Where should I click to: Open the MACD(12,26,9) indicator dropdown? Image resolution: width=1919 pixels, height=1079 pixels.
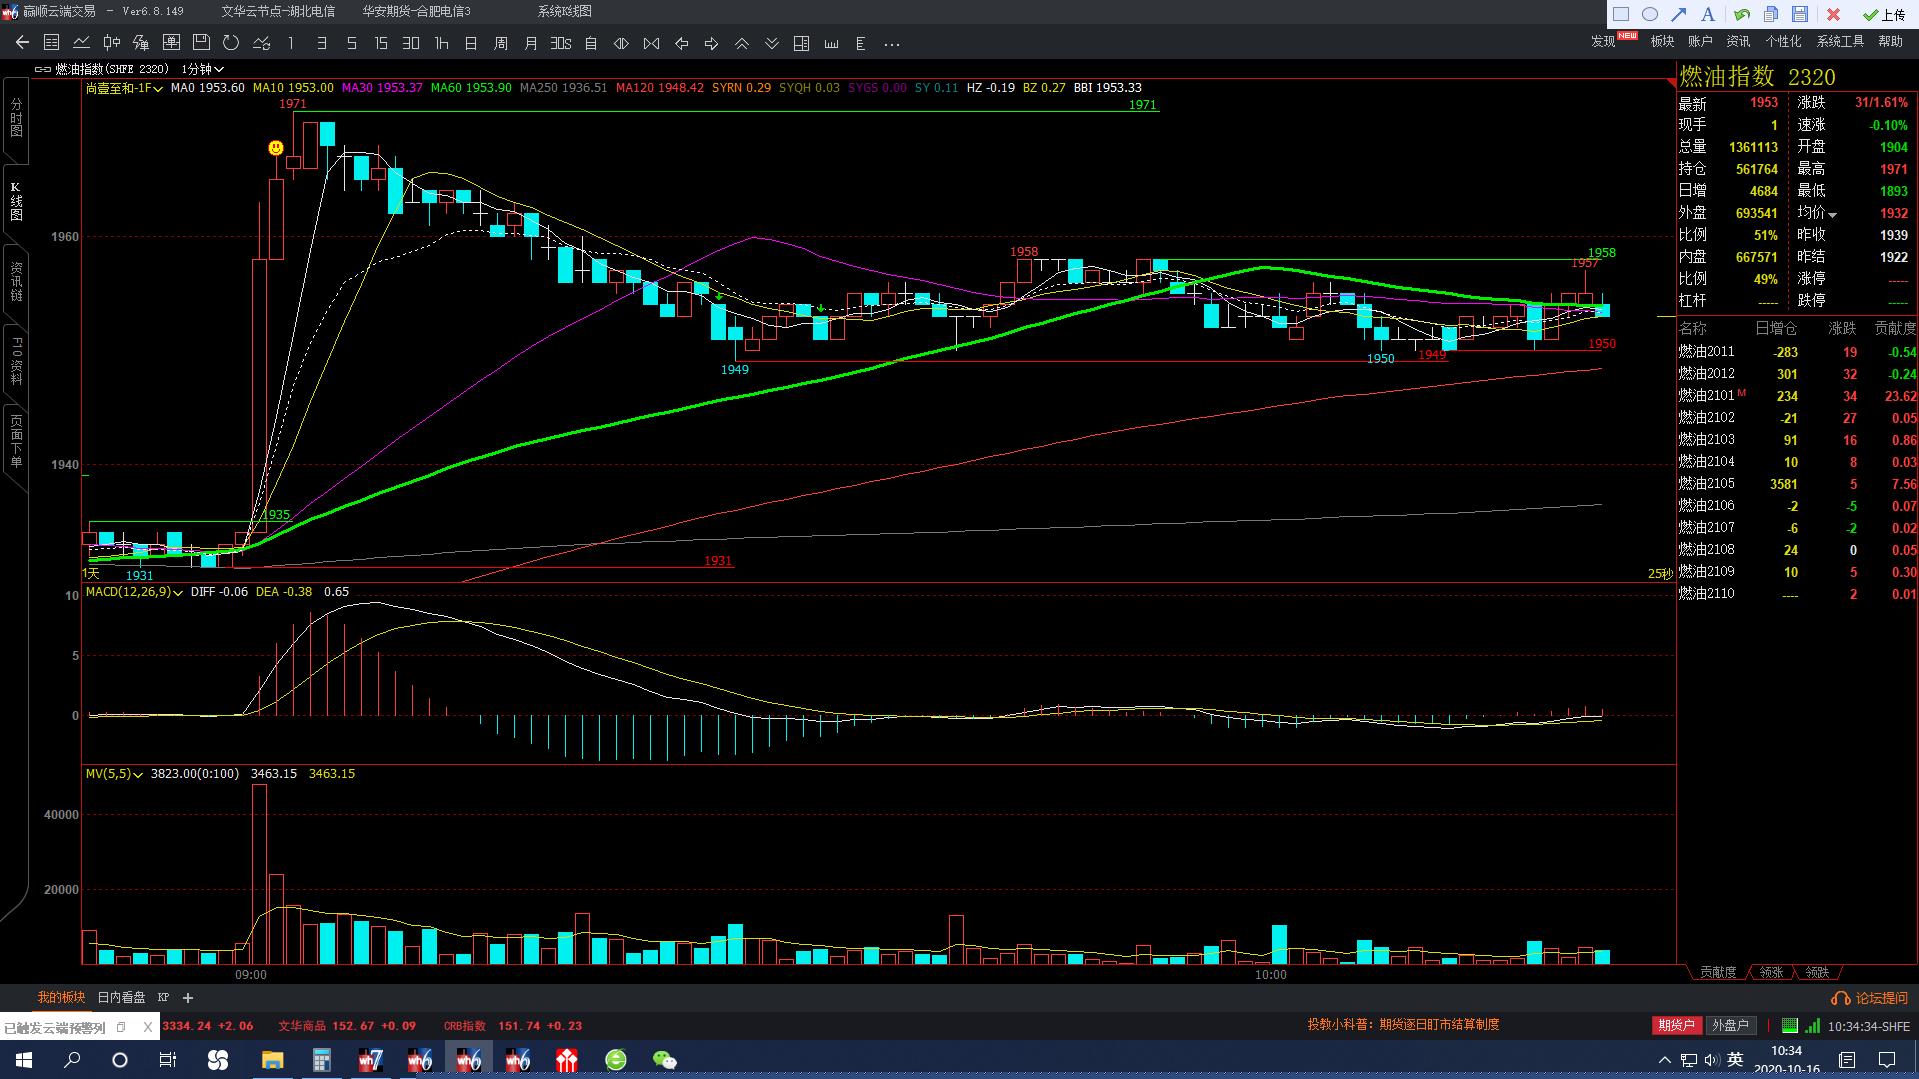134,592
